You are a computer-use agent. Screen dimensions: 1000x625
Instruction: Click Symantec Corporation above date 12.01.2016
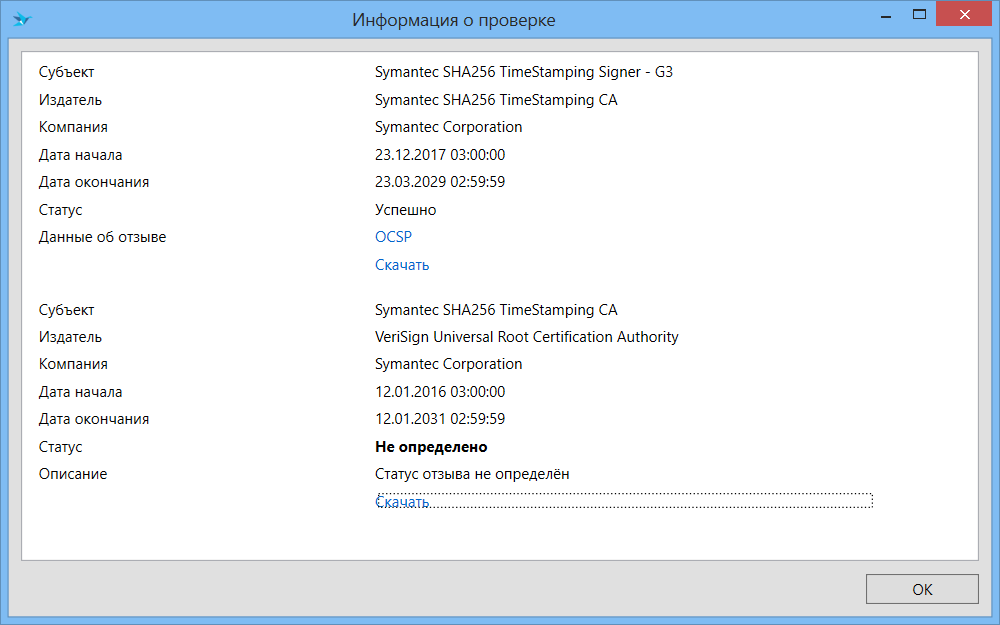click(x=448, y=364)
